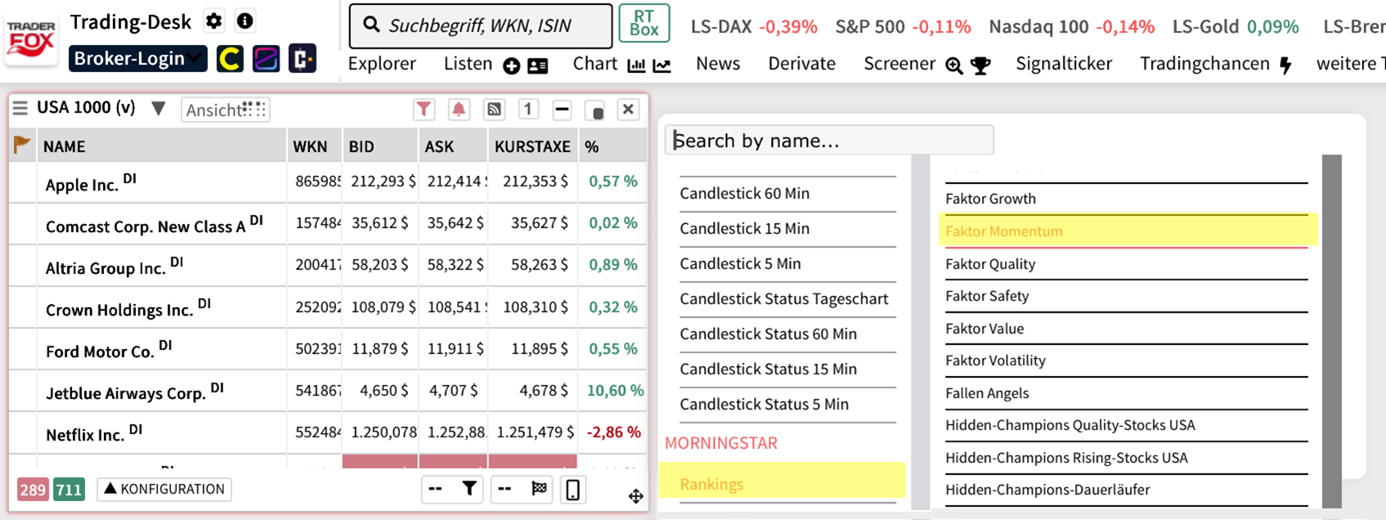Image resolution: width=1386 pixels, height=520 pixels.
Task: Click the line chart icon next to Chart
Action: tap(661, 66)
